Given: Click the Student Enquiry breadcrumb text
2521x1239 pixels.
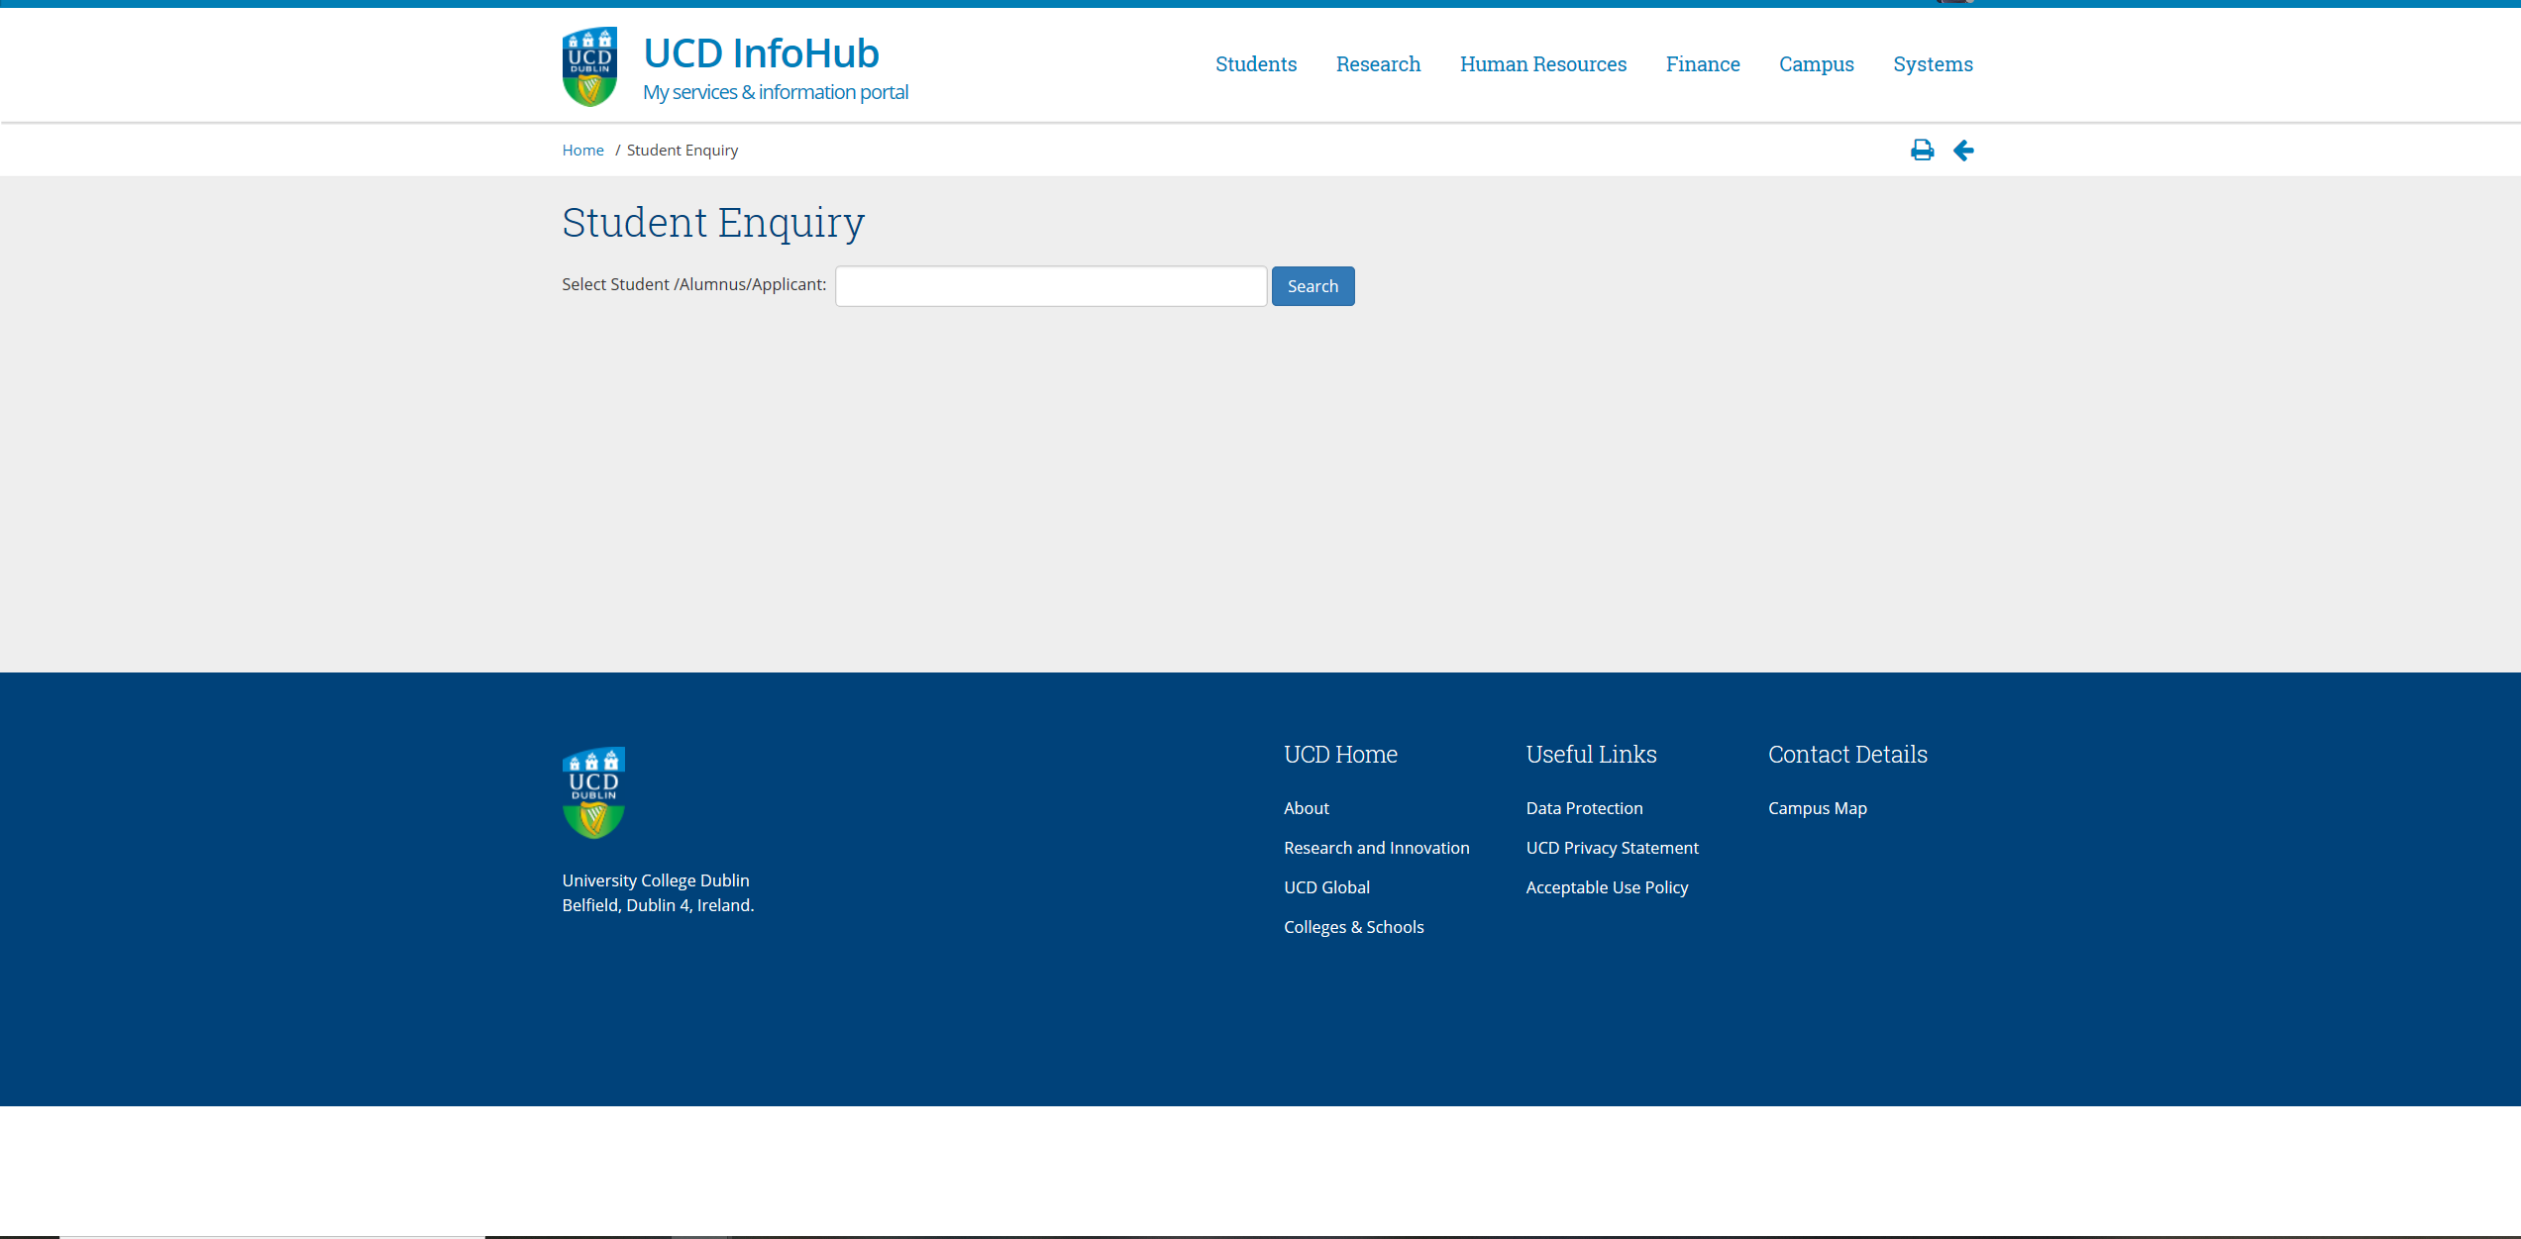Looking at the screenshot, I should (682, 150).
